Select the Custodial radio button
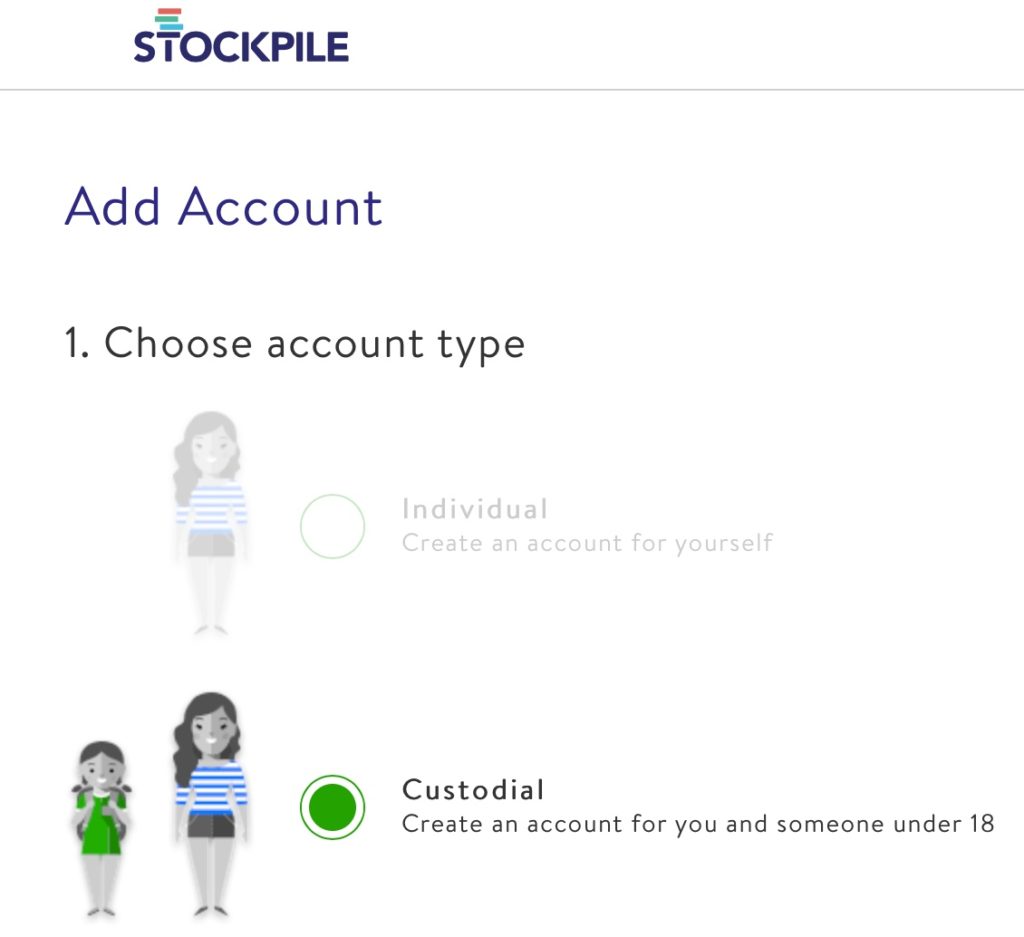This screenshot has height=937, width=1024. 332,806
